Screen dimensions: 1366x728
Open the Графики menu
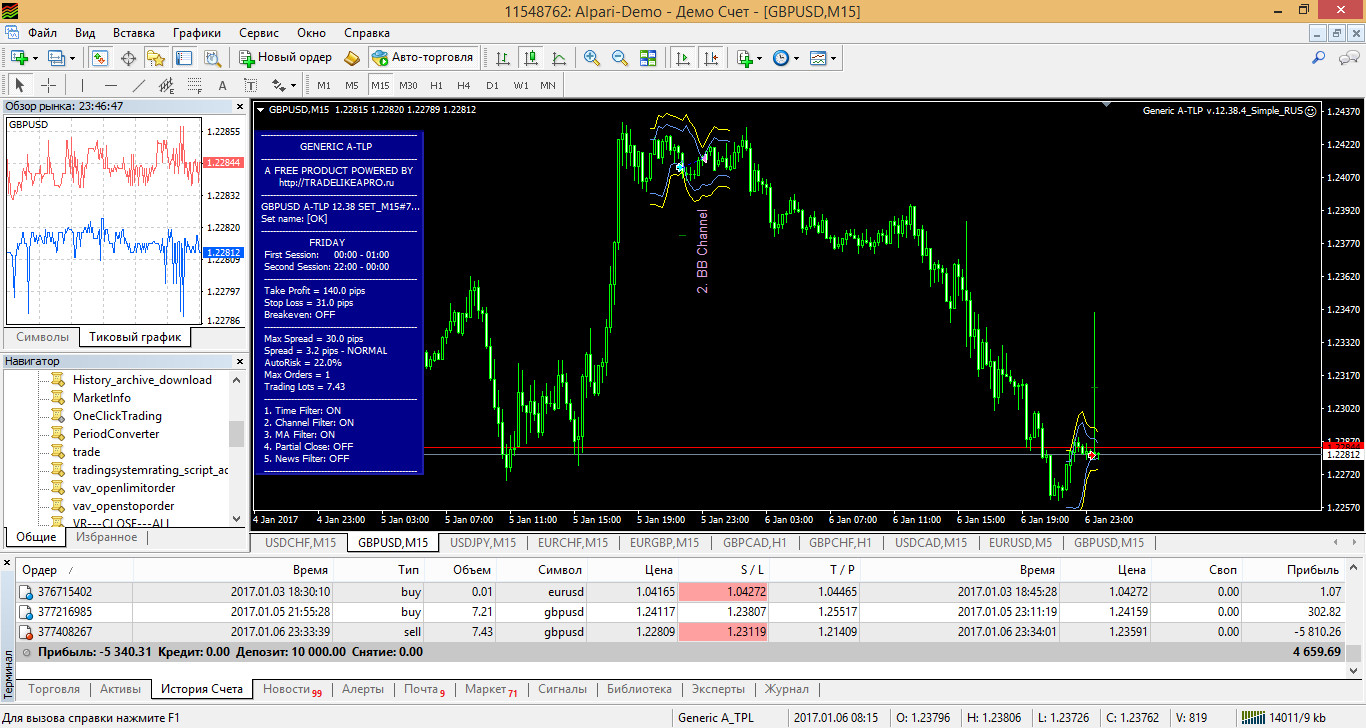point(196,33)
